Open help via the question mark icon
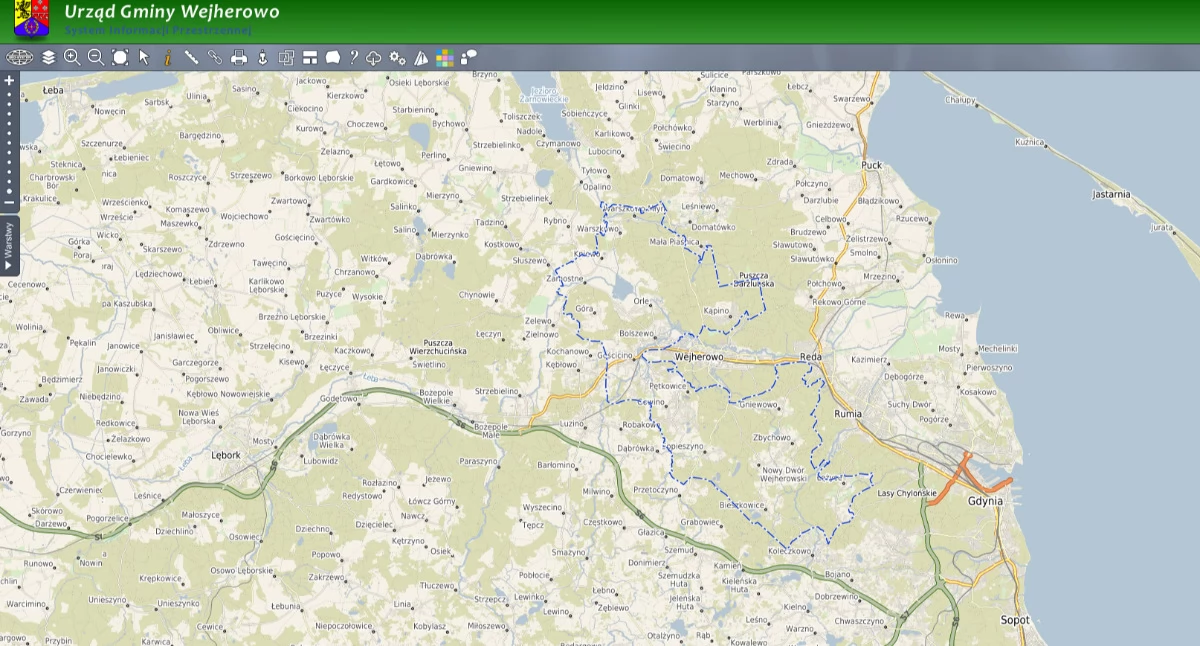Image resolution: width=1200 pixels, height=646 pixels. pos(354,57)
